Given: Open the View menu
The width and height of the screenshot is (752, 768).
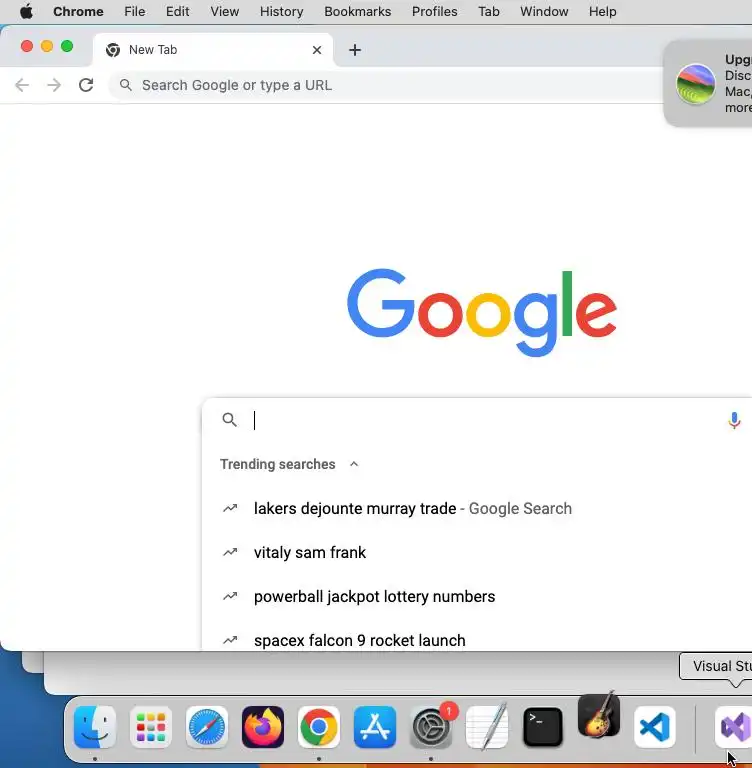Looking at the screenshot, I should tap(225, 11).
